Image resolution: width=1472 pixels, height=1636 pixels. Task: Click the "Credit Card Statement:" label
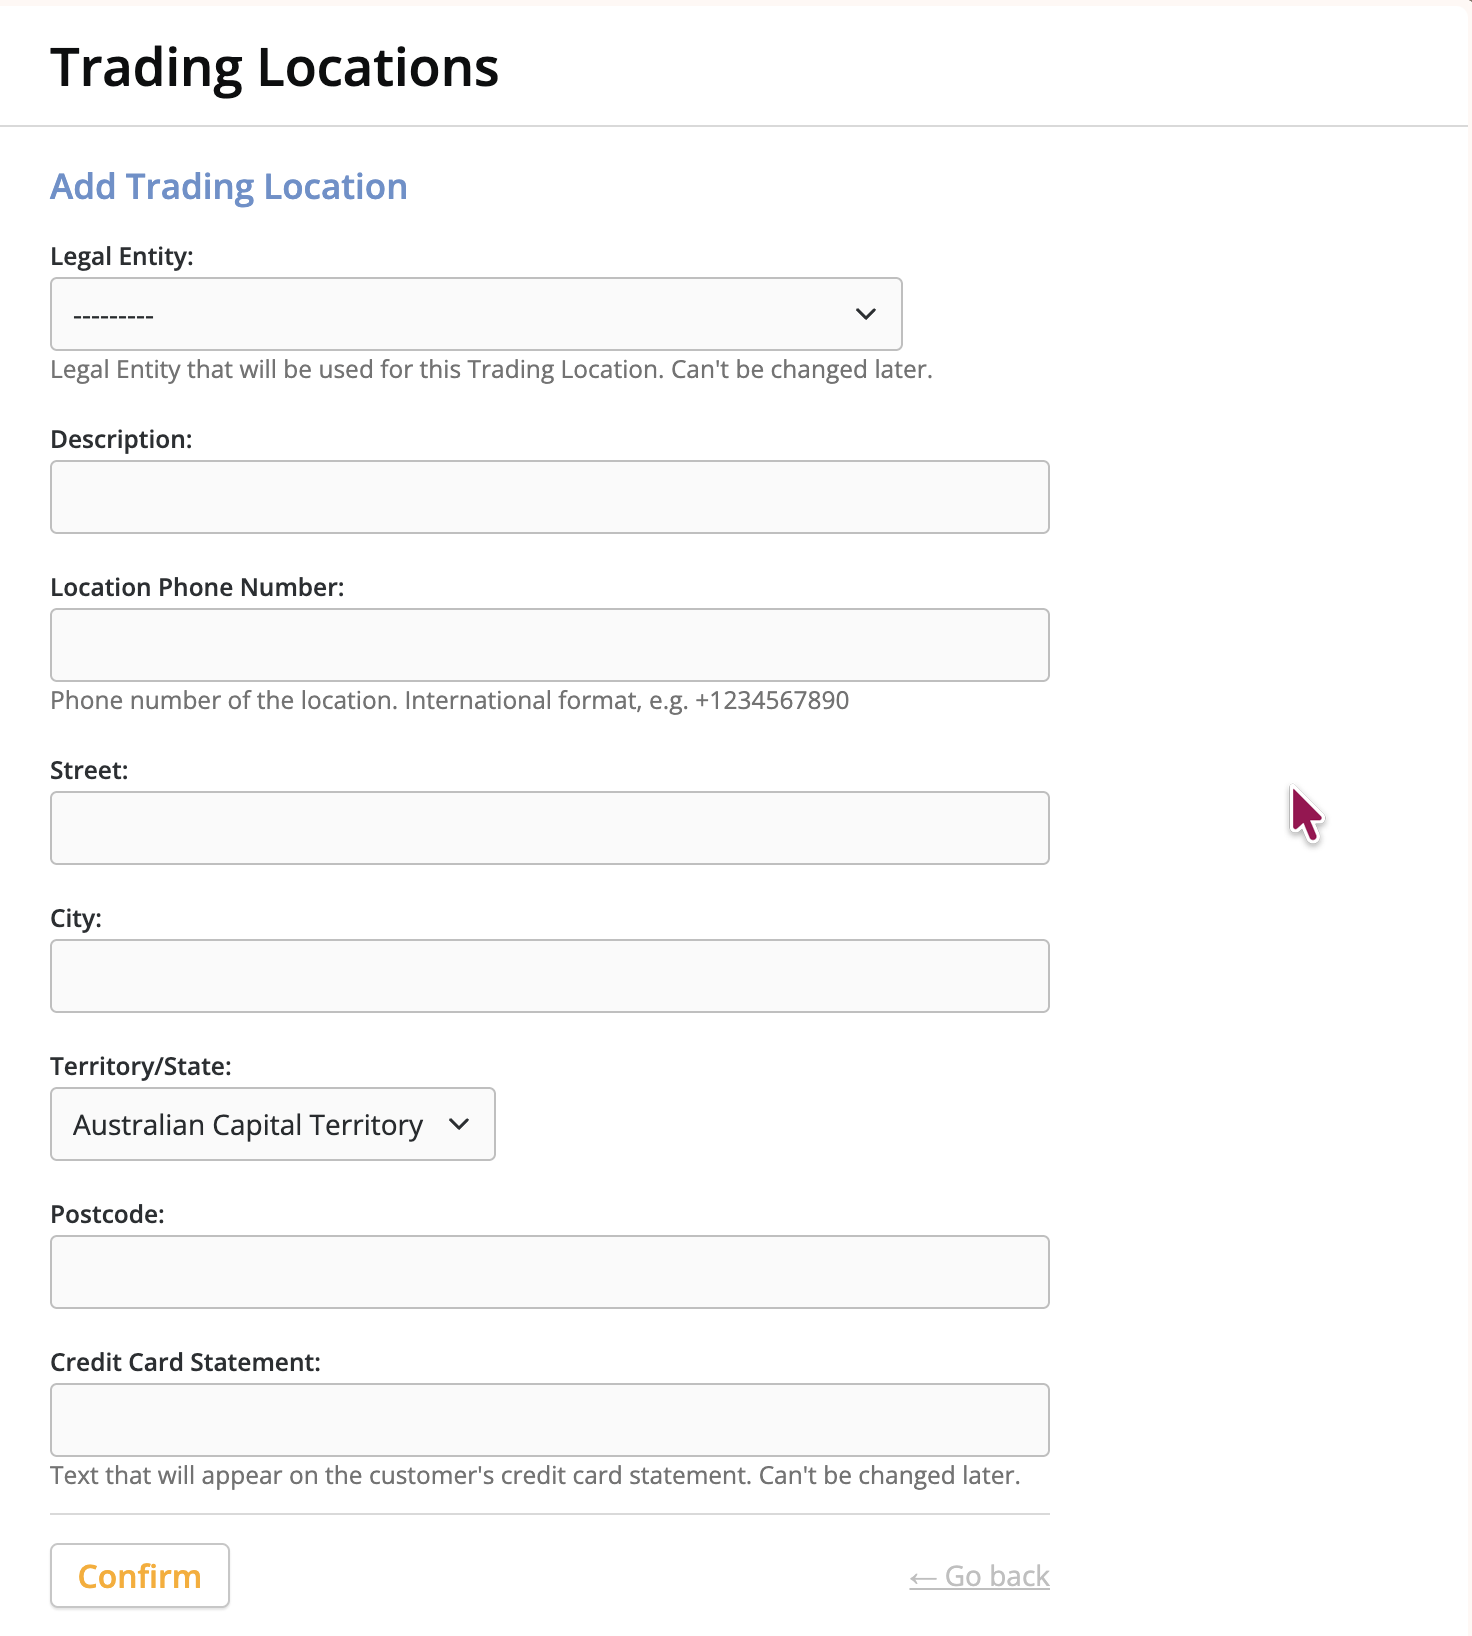click(x=185, y=1362)
